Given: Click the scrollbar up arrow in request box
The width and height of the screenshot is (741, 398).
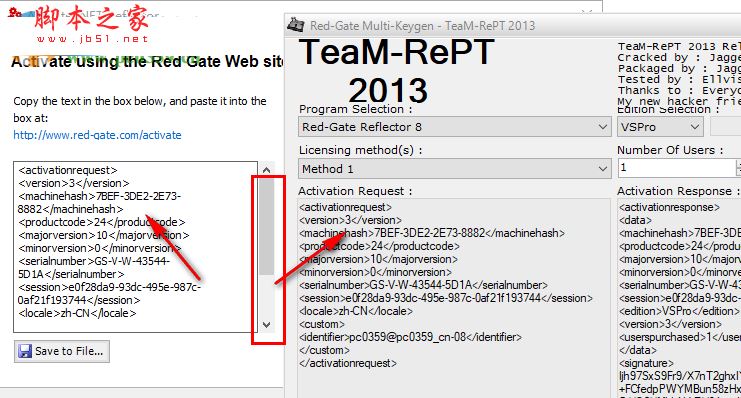Looking at the screenshot, I should point(267,170).
